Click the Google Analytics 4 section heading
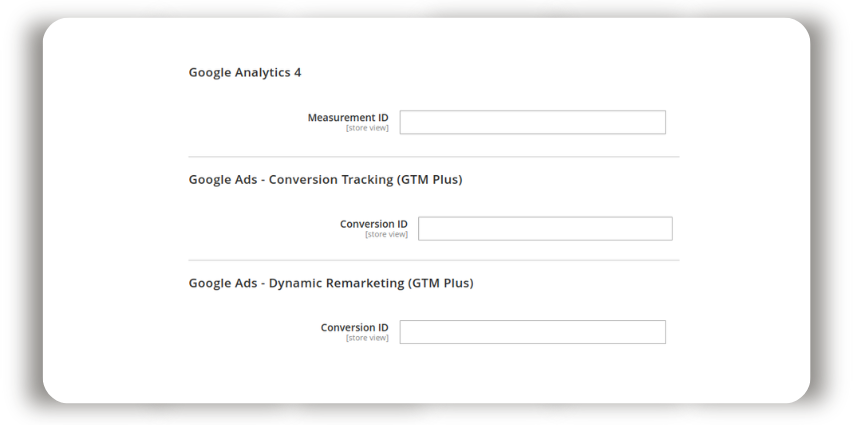853x425 pixels. click(x=245, y=72)
